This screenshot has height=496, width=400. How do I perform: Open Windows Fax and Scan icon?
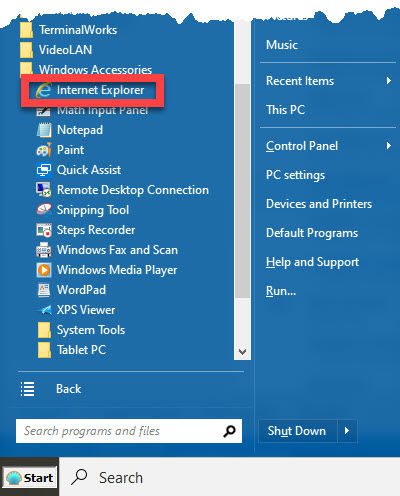point(44,250)
